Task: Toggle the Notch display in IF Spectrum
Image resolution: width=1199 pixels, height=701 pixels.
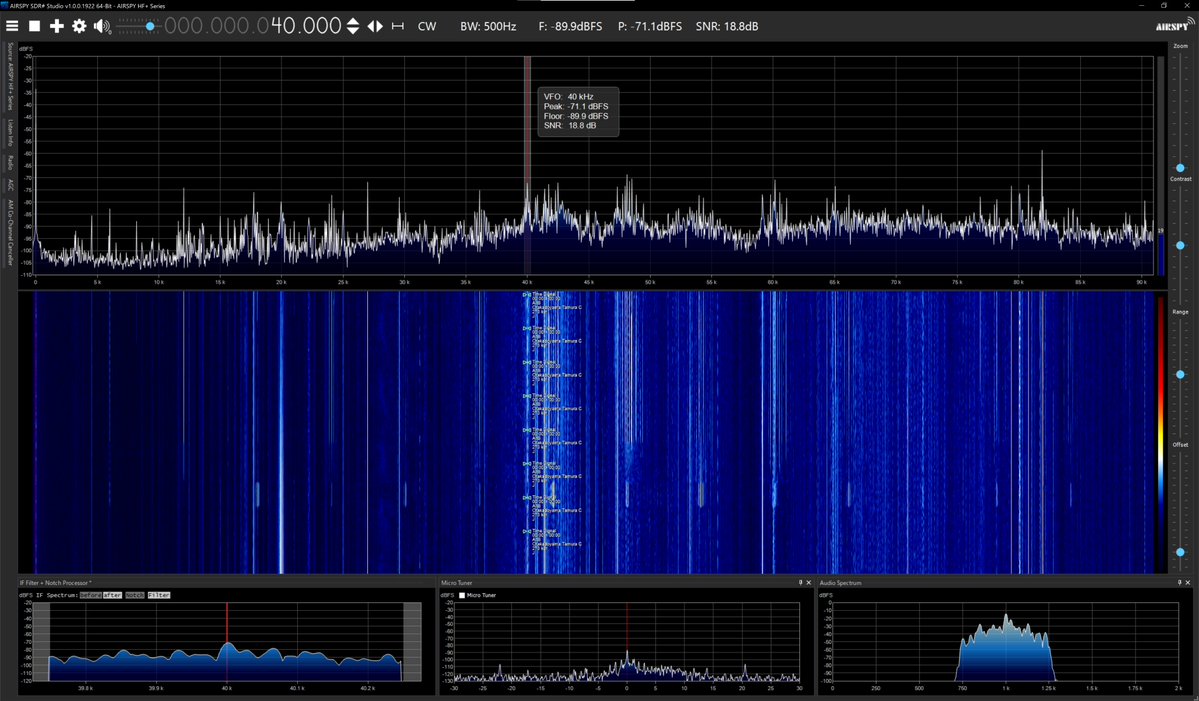Action: coord(135,595)
